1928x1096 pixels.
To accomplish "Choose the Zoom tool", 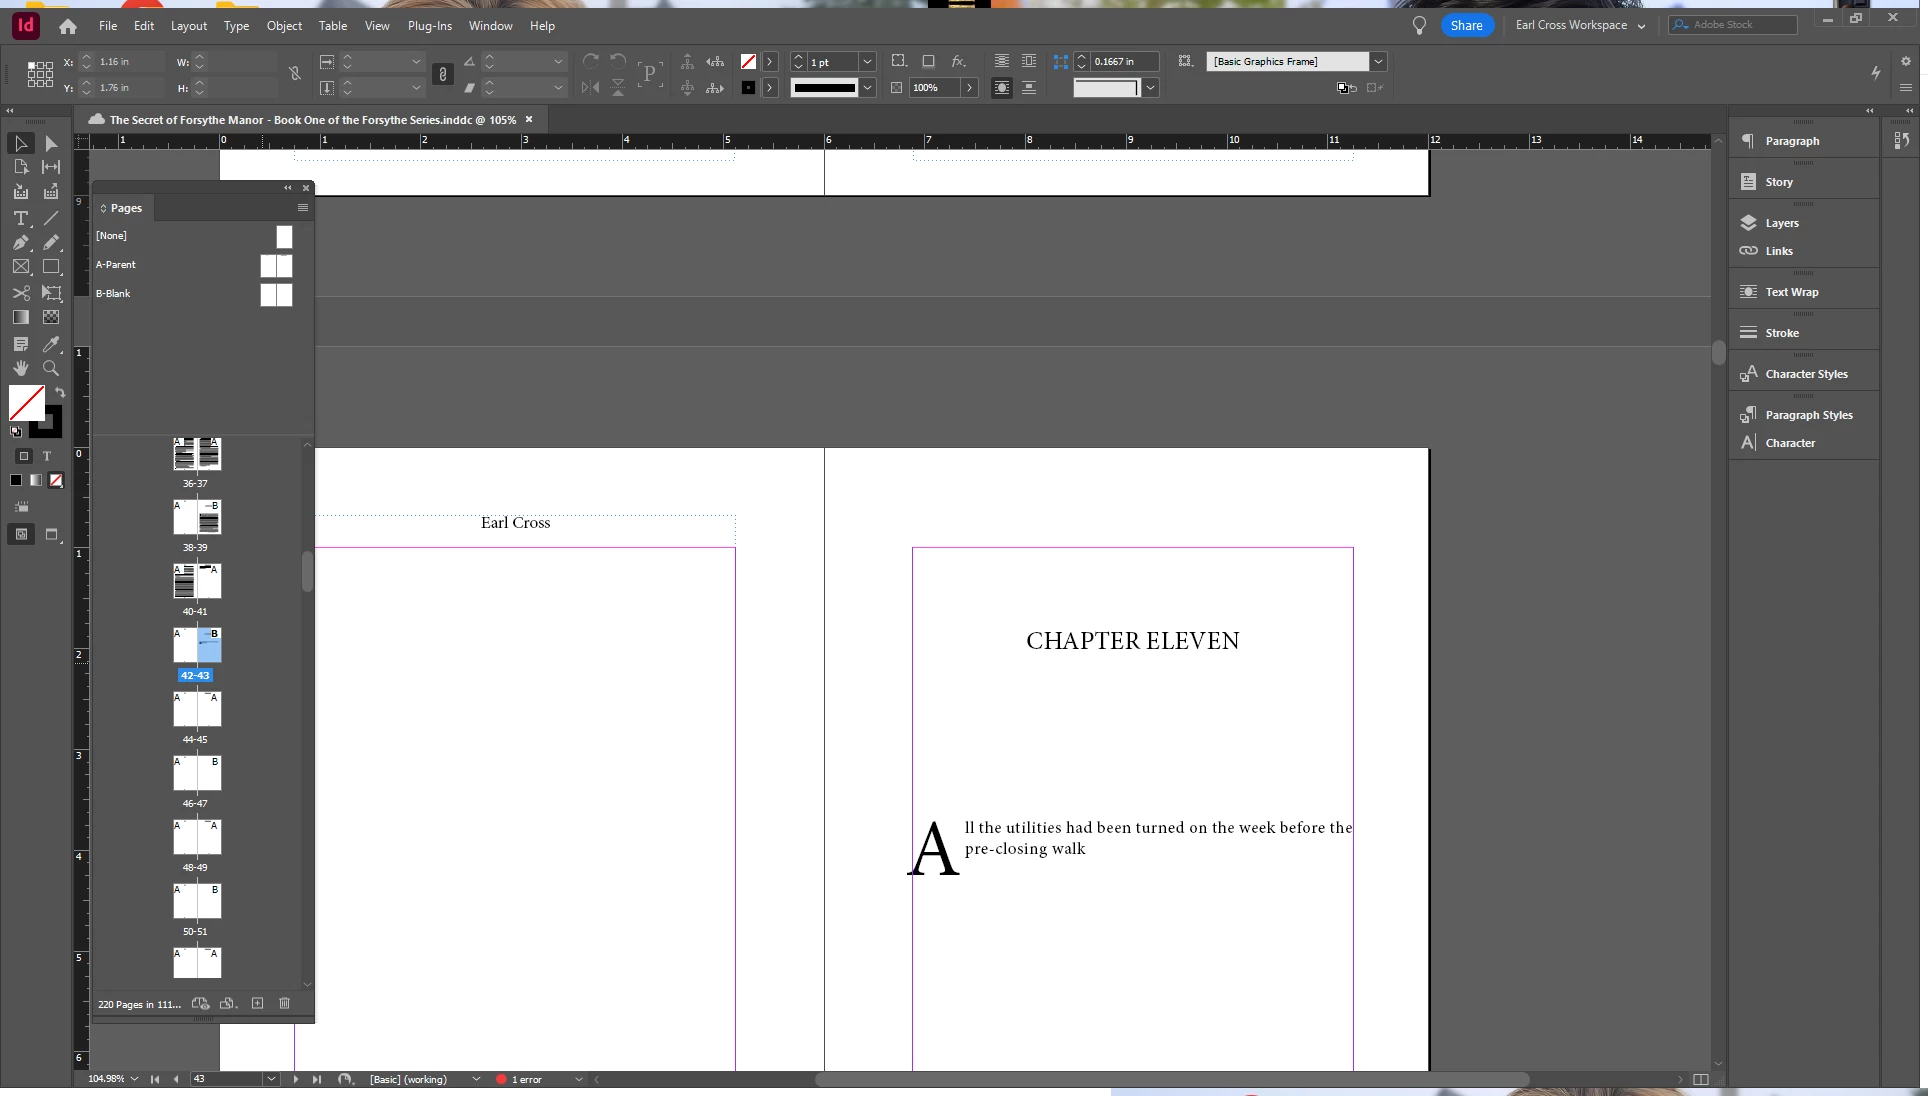I will 51,368.
